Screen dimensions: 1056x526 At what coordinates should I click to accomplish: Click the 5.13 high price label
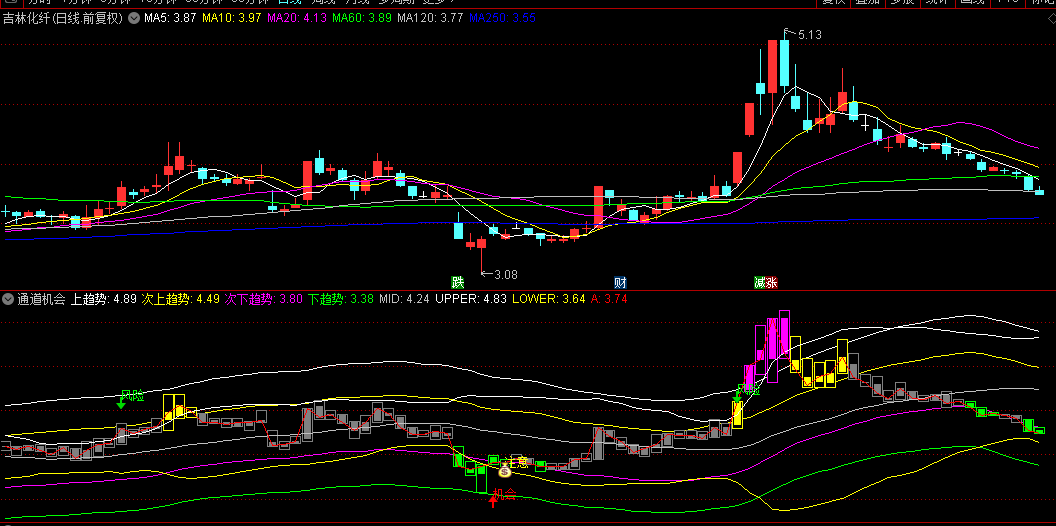[x=809, y=34]
